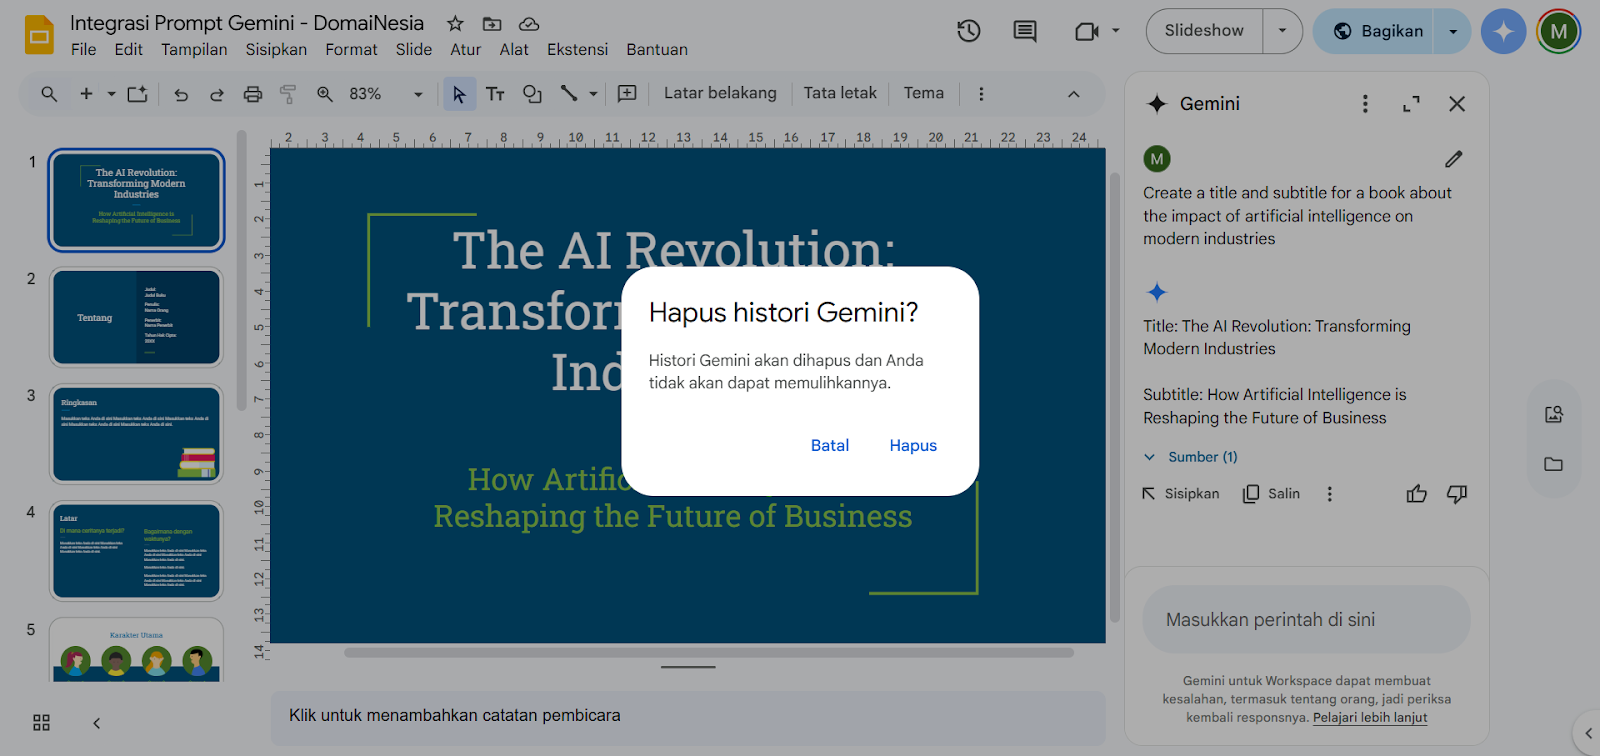The width and height of the screenshot is (1600, 756).
Task: Select the text box tool
Action: [x=495, y=94]
